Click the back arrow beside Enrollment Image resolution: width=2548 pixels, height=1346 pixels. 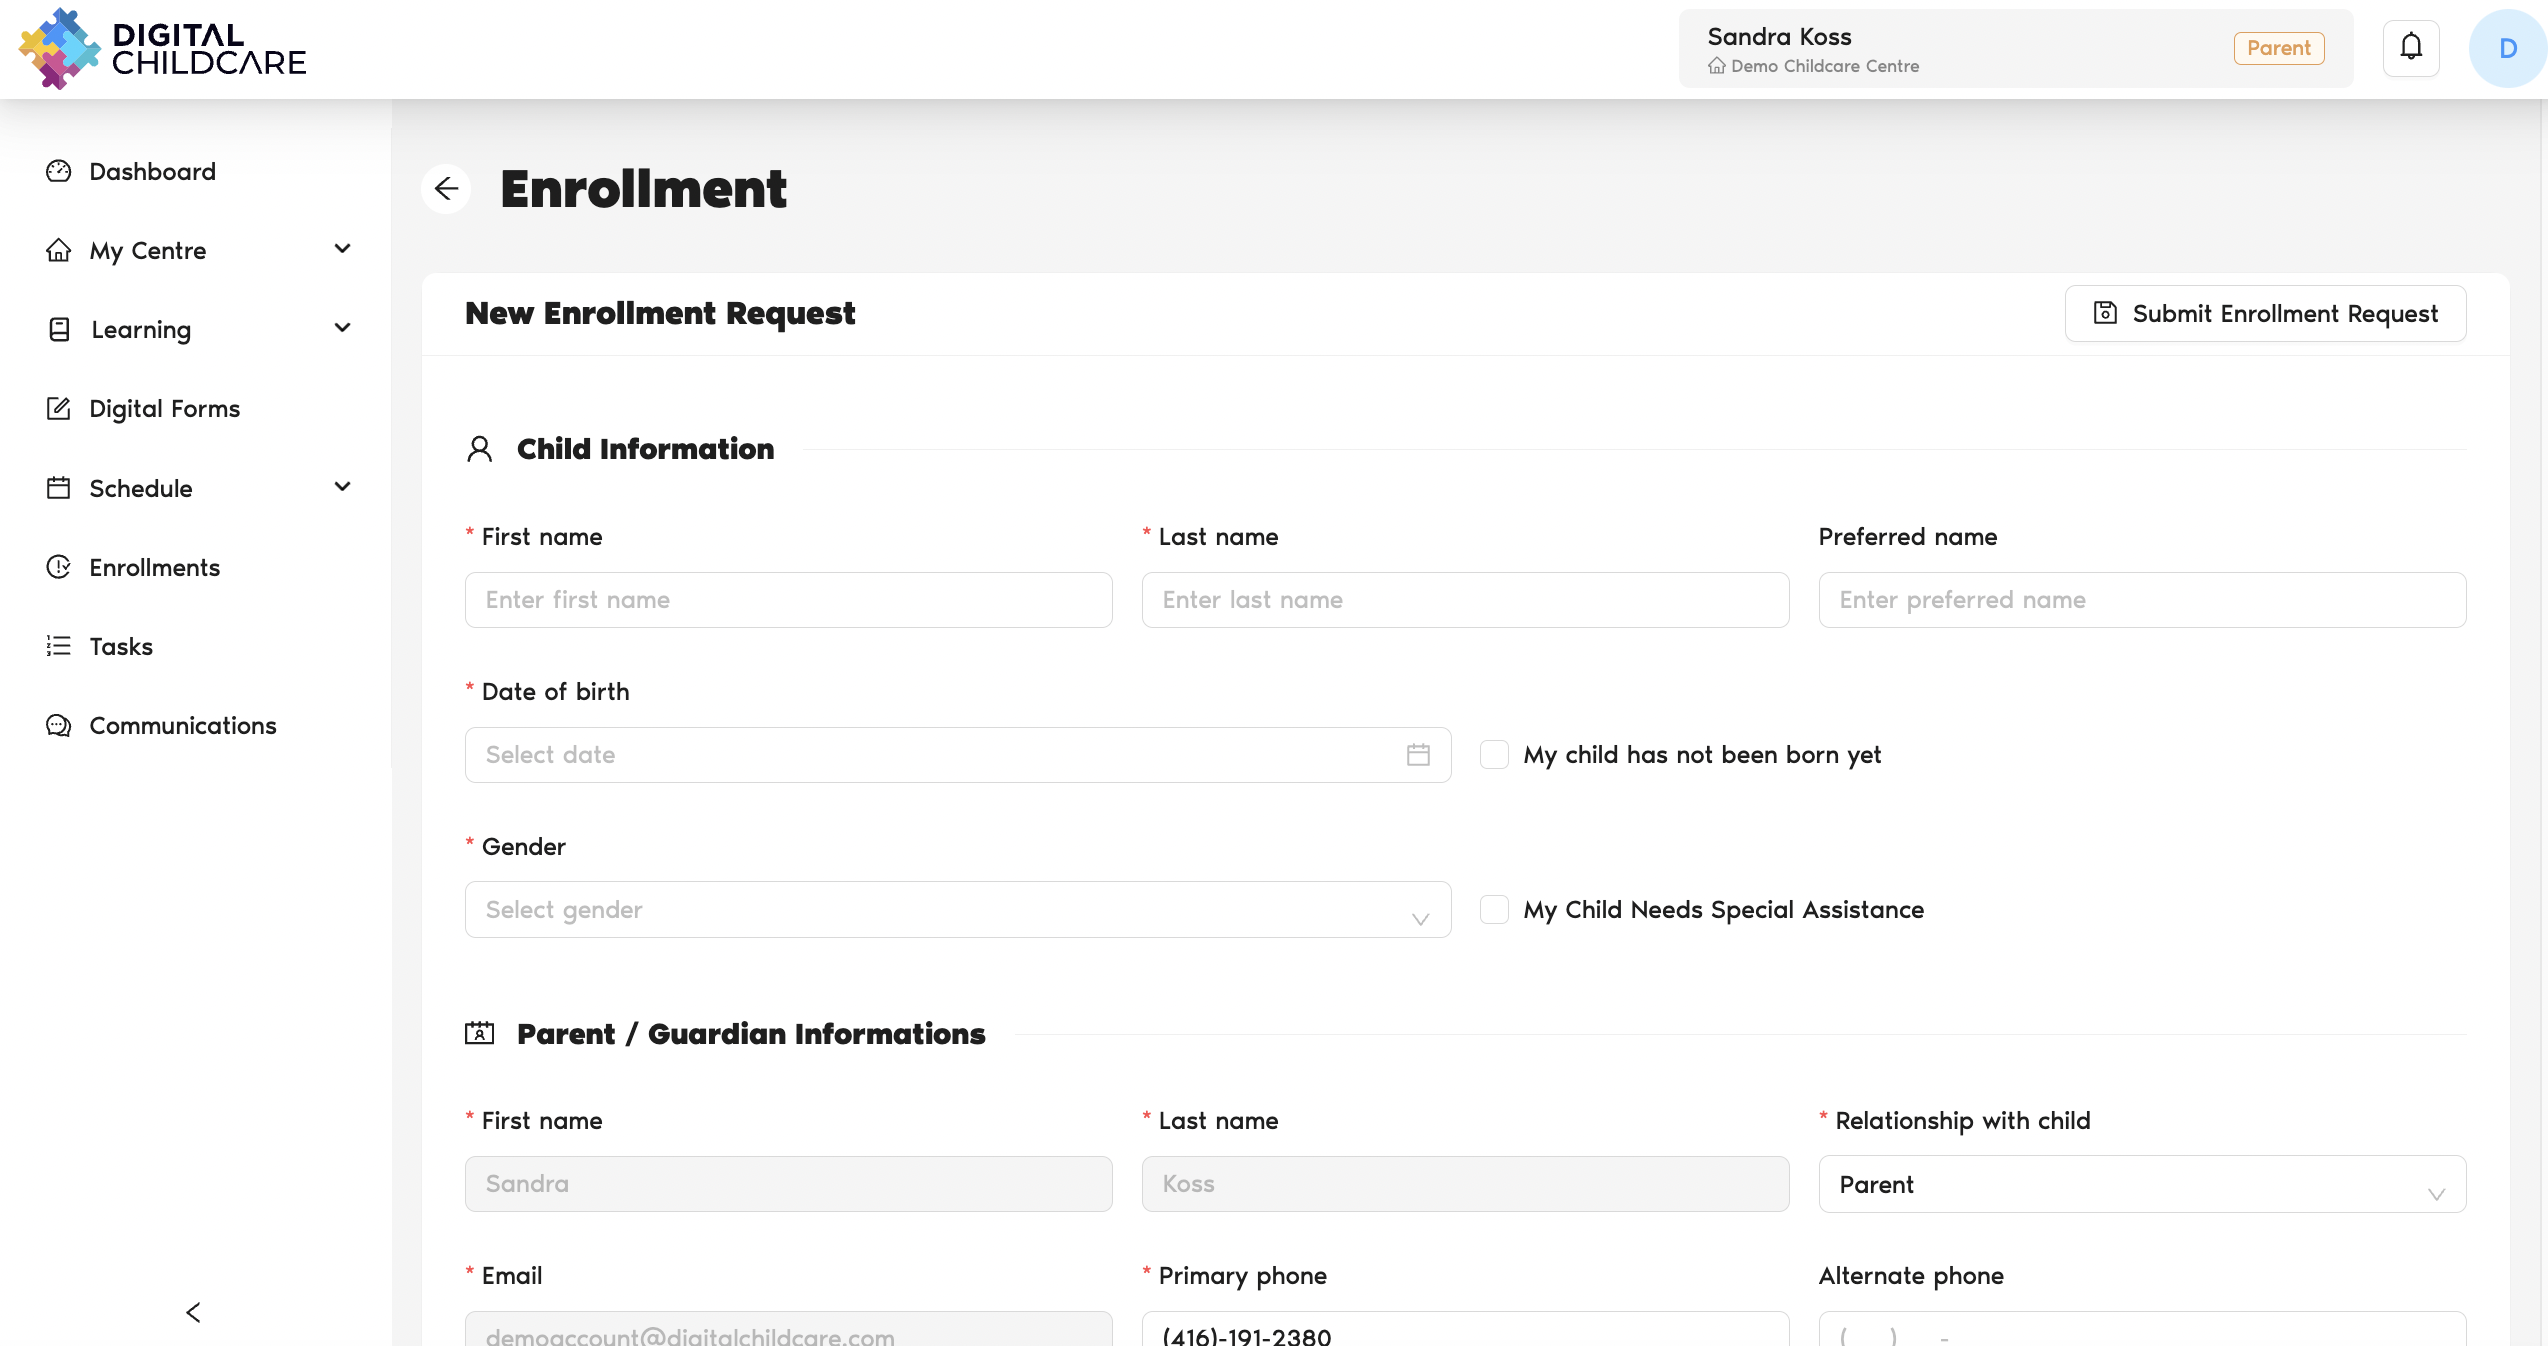coord(447,189)
